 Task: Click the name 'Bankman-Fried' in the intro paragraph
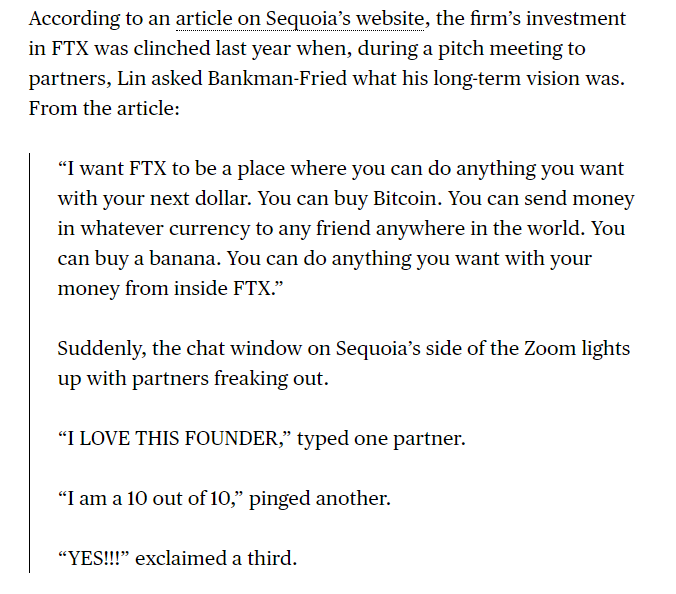[277, 78]
